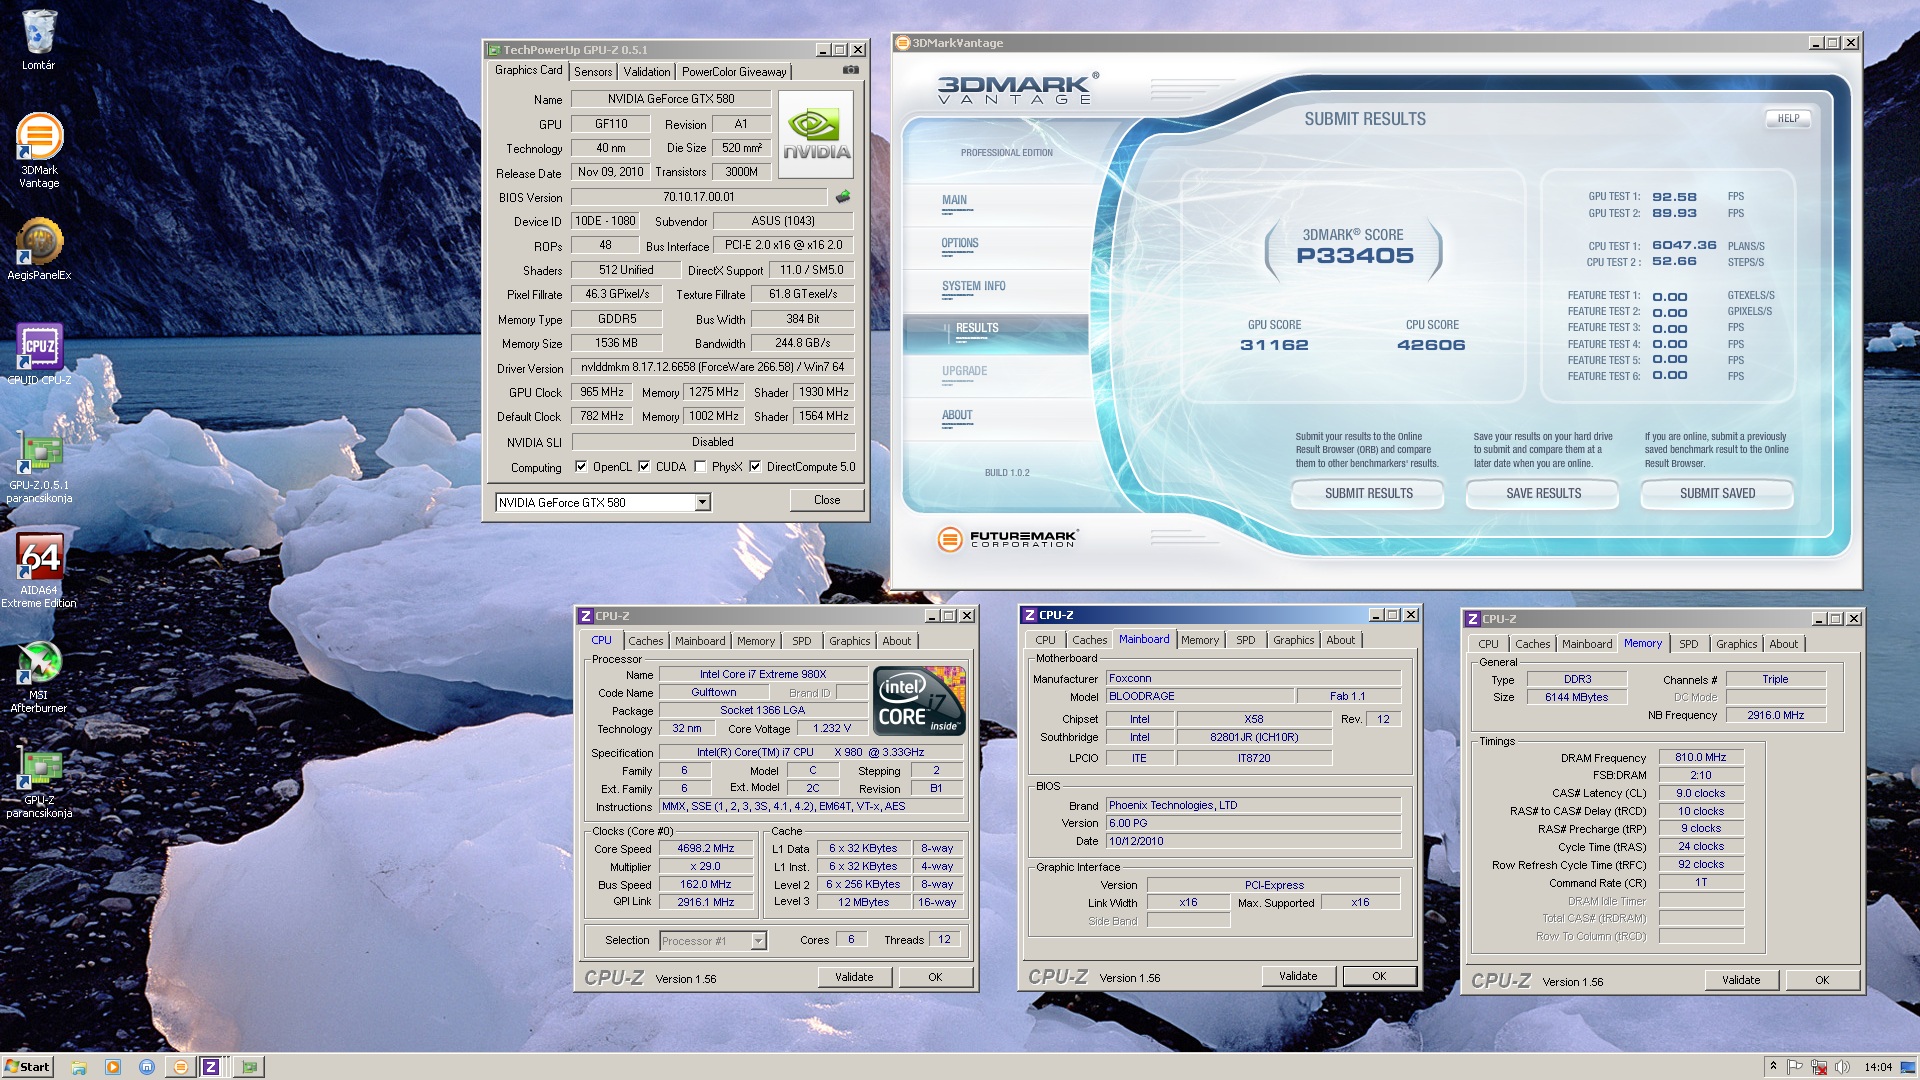Select ABOUT in the 3DMark Vantage sidebar

tap(956, 417)
